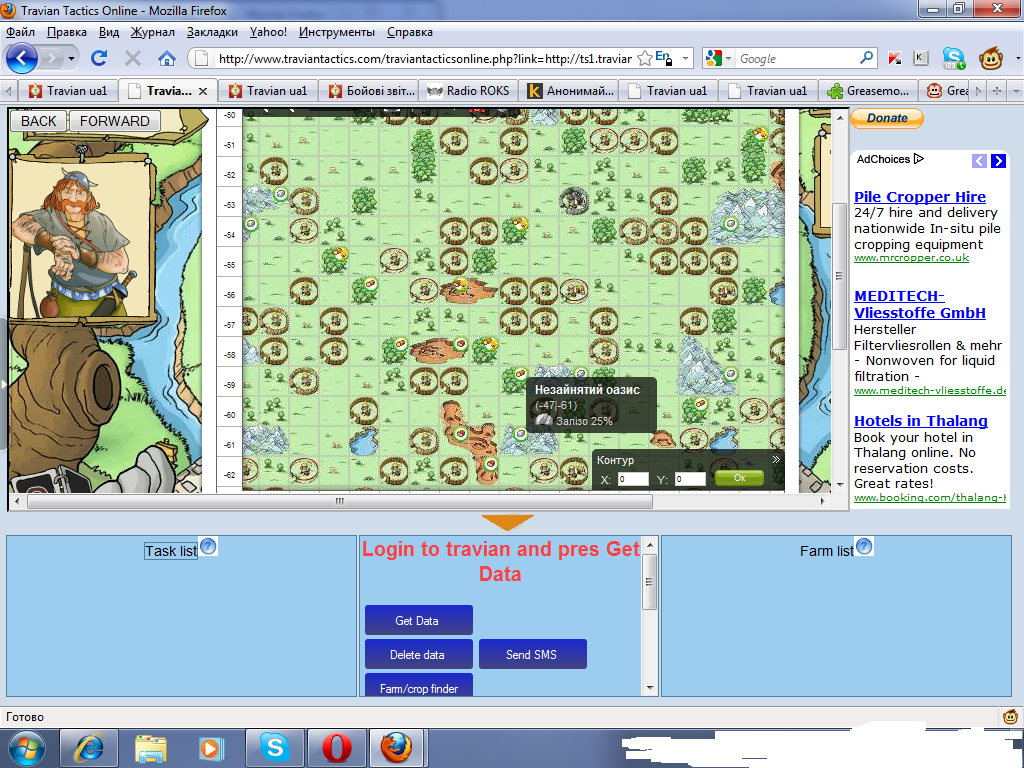Image resolution: width=1024 pixels, height=768 pixels.
Task: Click the Greasemonkey monkey toolbar icon
Action: point(991,59)
